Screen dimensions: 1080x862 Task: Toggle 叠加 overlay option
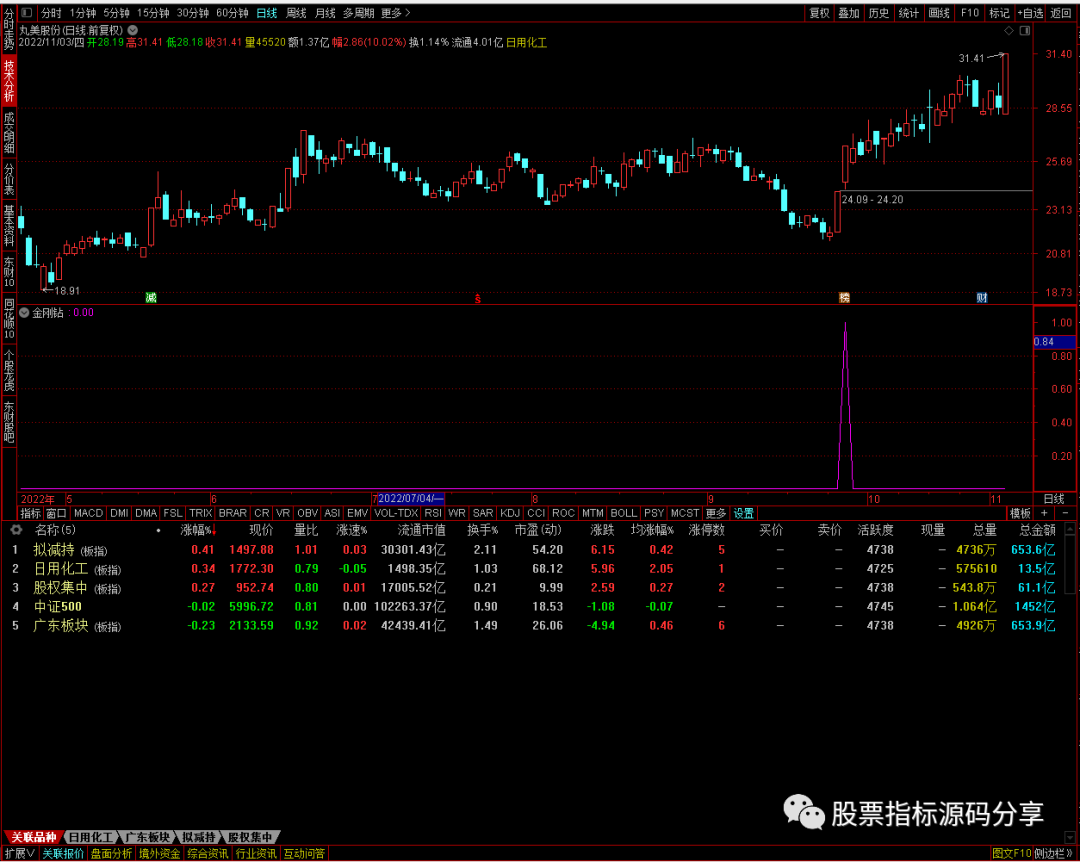[849, 13]
